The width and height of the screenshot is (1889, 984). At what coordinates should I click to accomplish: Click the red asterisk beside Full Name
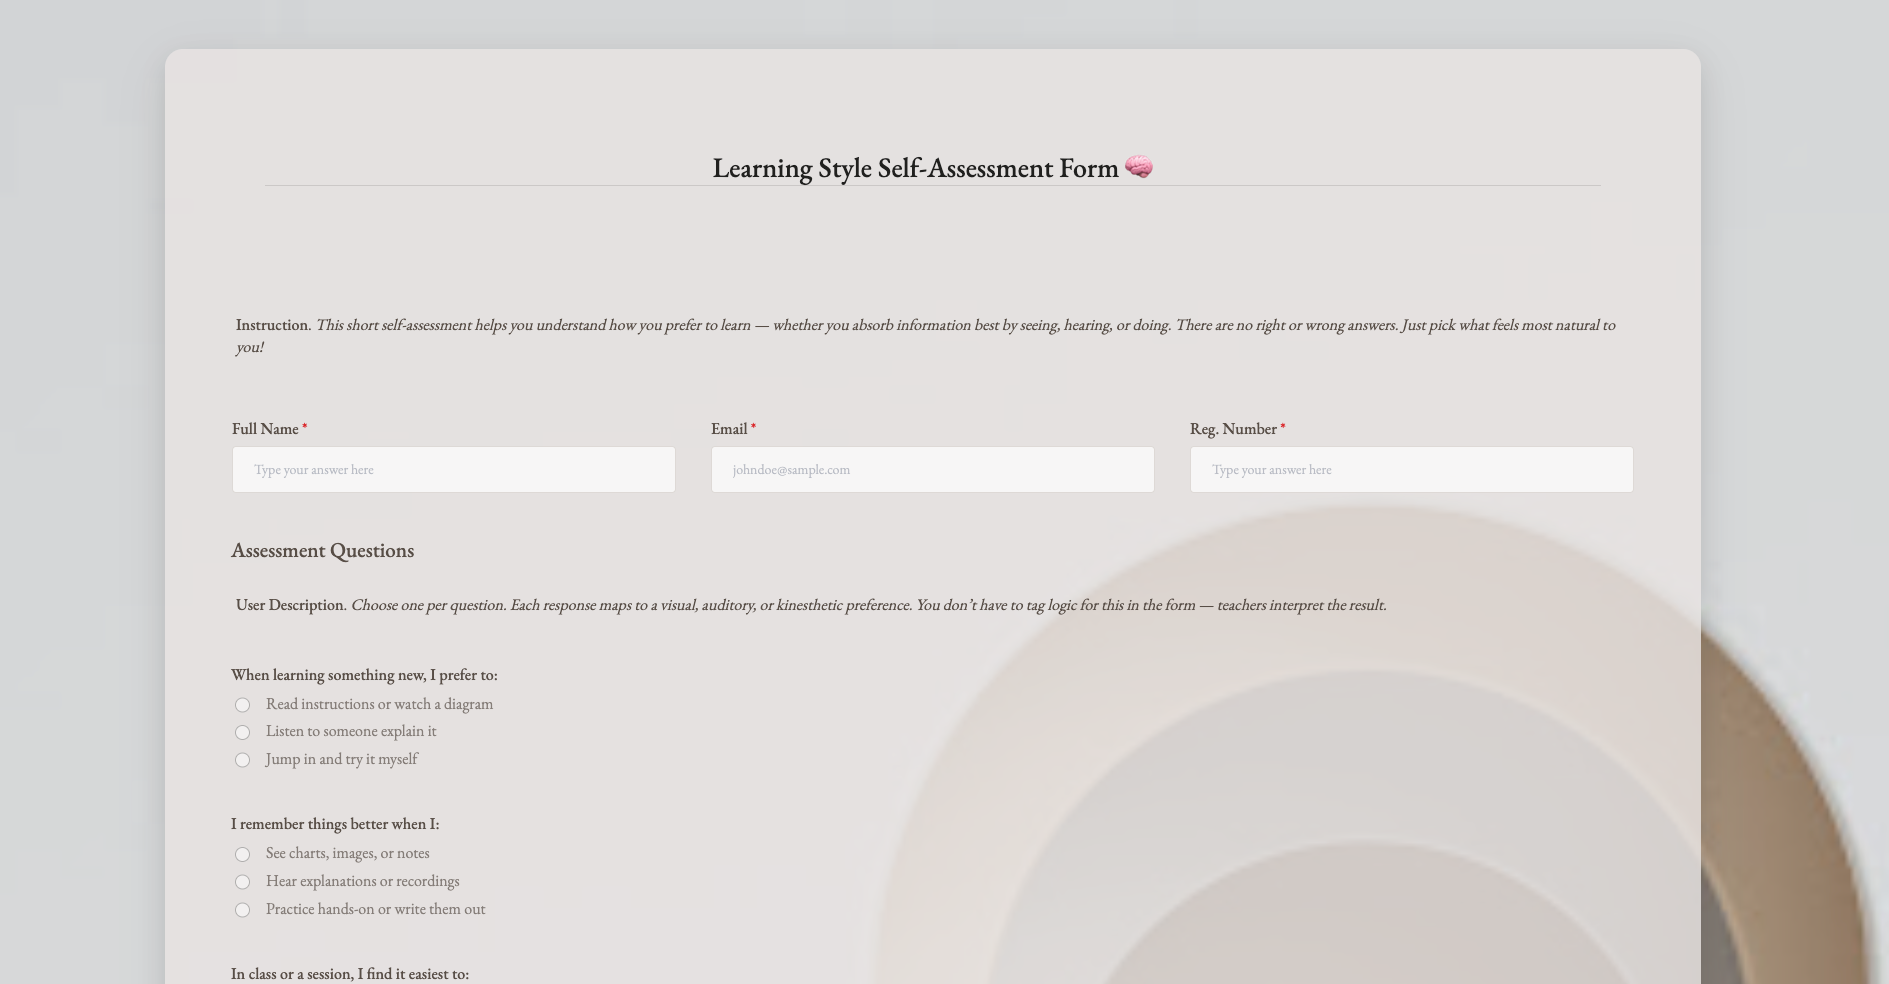pos(304,427)
